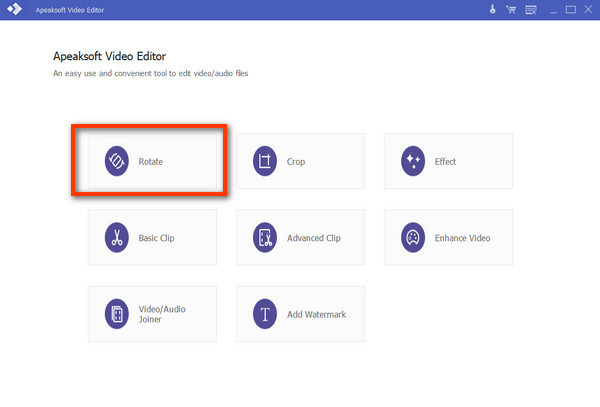
Task: Open the Enhance Video label
Action: click(x=462, y=238)
